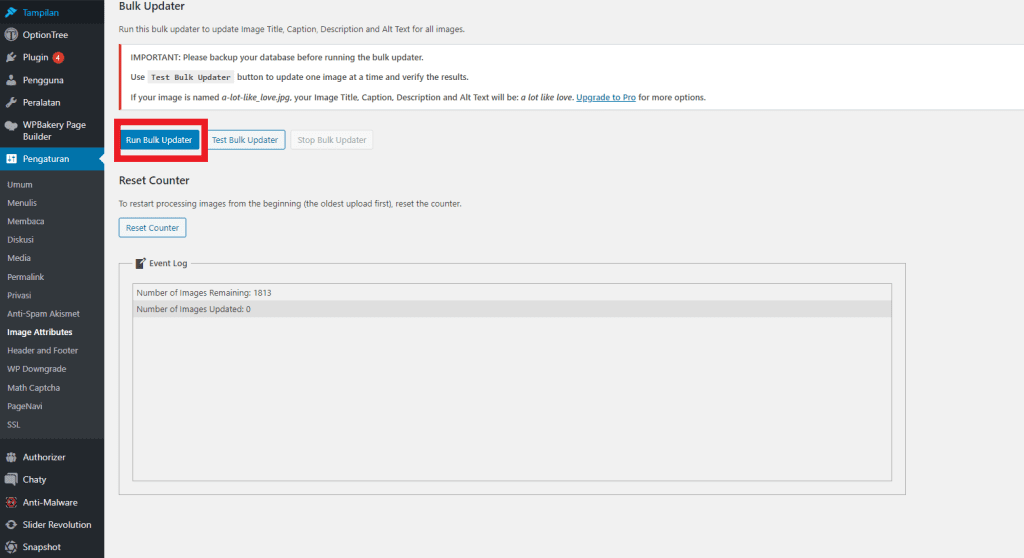Click the IMPORTANT backup database notice
The image size is (1024, 558).
click(x=277, y=57)
